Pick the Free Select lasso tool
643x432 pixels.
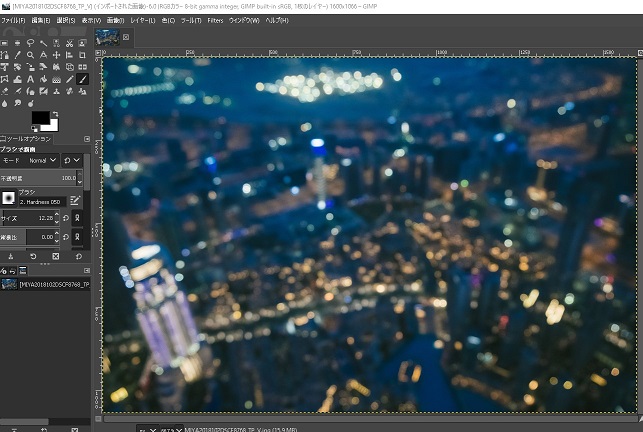(30, 43)
